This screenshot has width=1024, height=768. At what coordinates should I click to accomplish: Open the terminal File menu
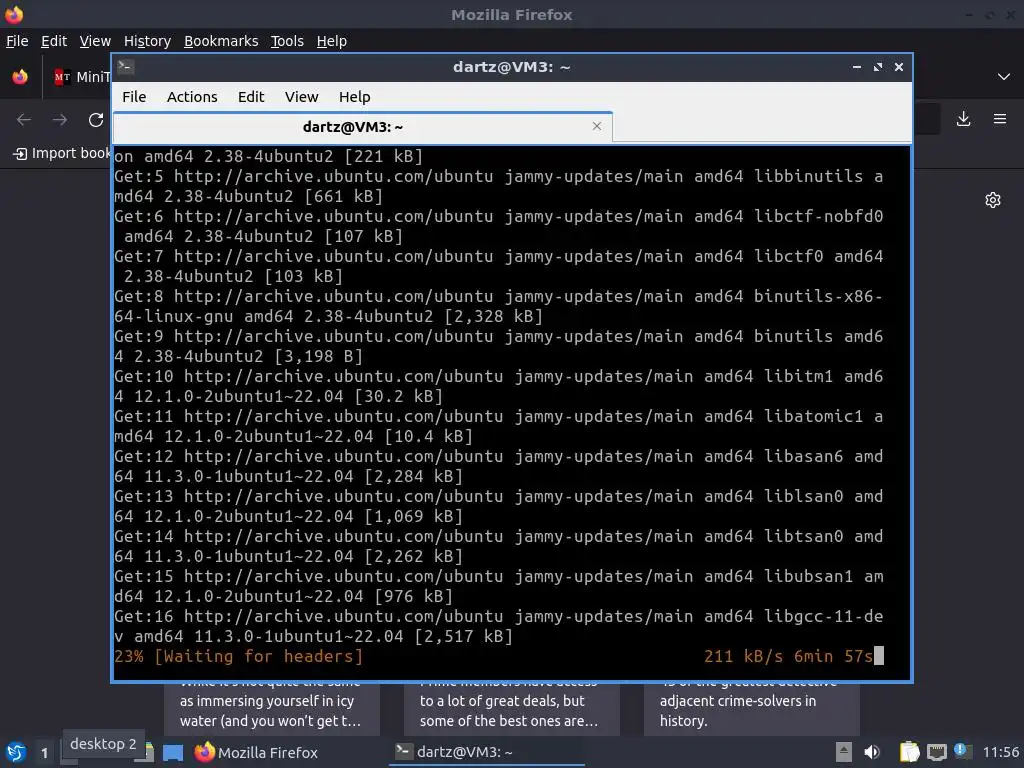click(134, 97)
